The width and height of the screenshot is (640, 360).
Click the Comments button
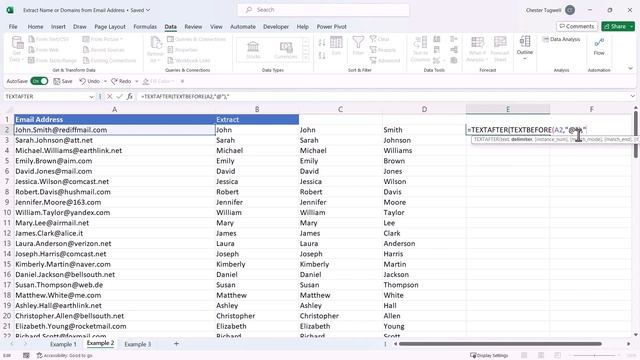tap(577, 26)
